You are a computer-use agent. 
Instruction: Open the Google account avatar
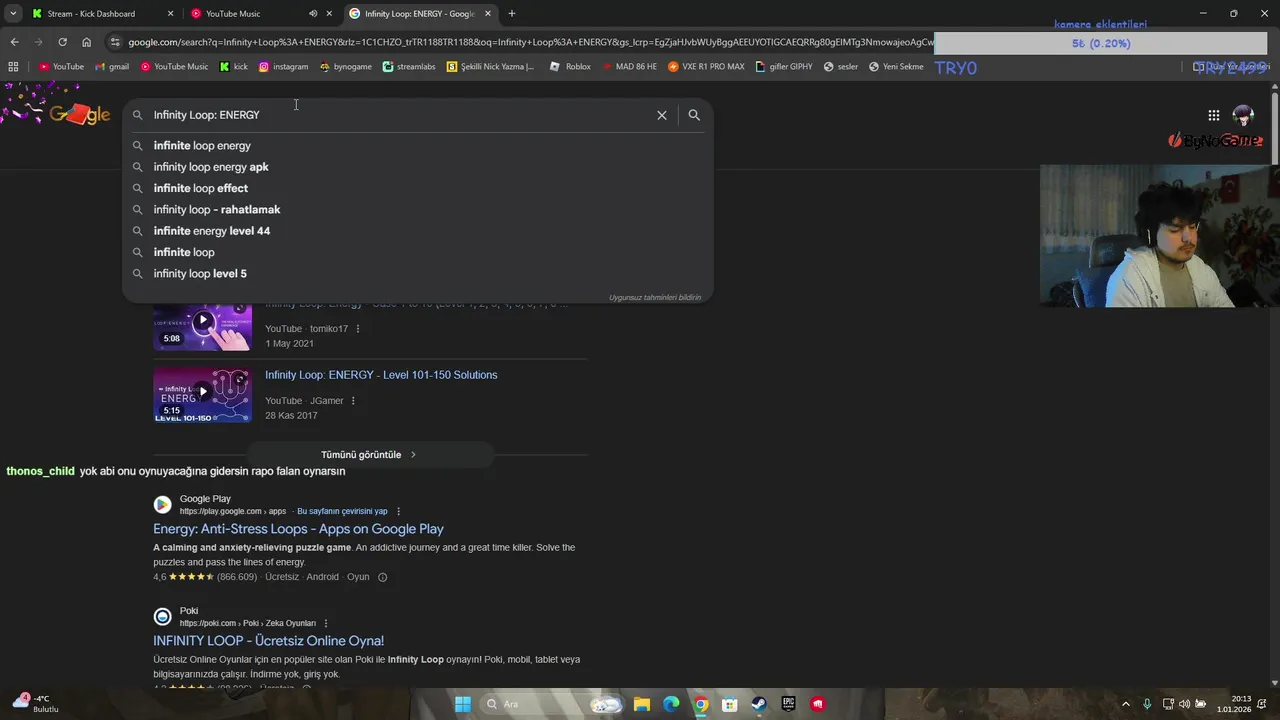point(1243,115)
